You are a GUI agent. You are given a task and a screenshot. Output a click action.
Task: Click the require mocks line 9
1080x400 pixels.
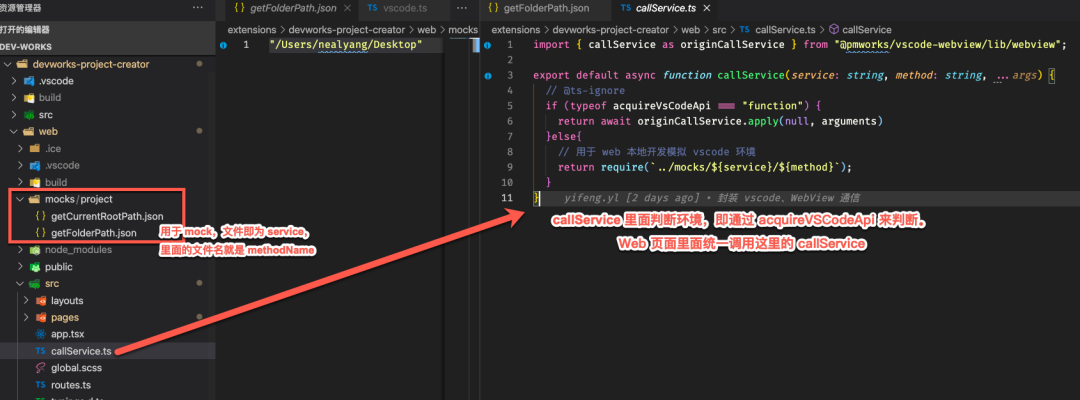coord(705,167)
